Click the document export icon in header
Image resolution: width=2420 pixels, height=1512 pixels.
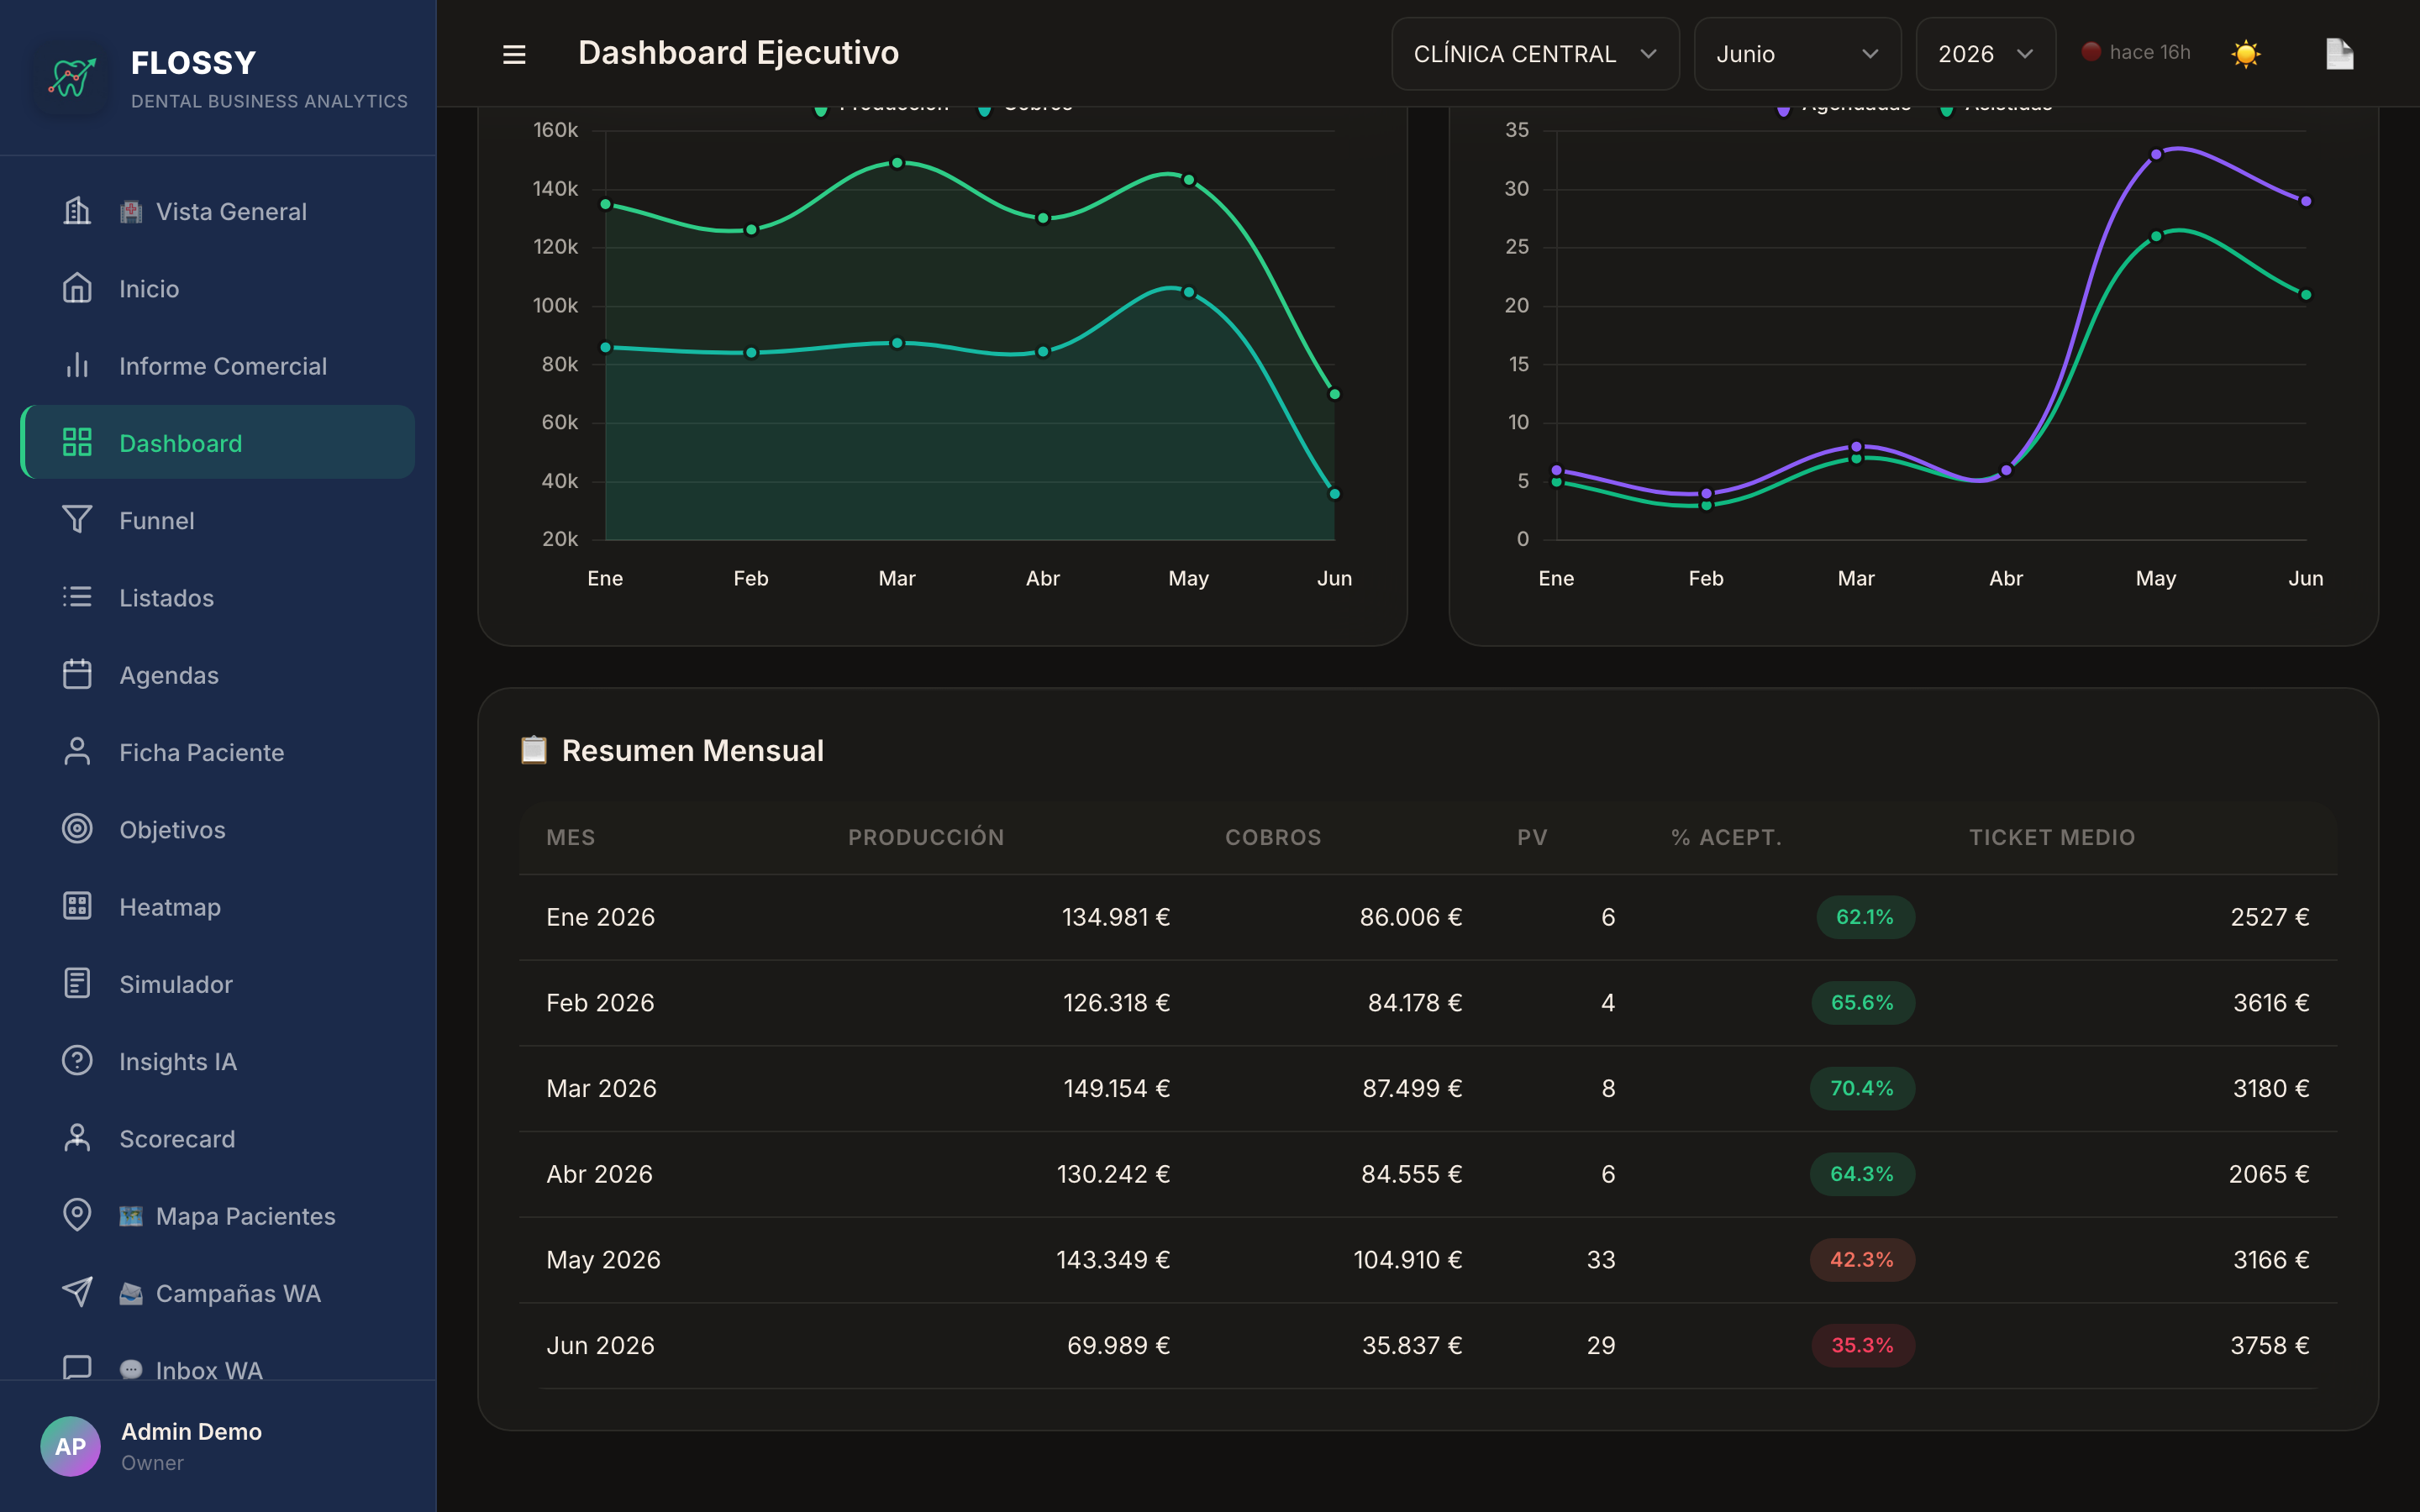pos(2339,54)
